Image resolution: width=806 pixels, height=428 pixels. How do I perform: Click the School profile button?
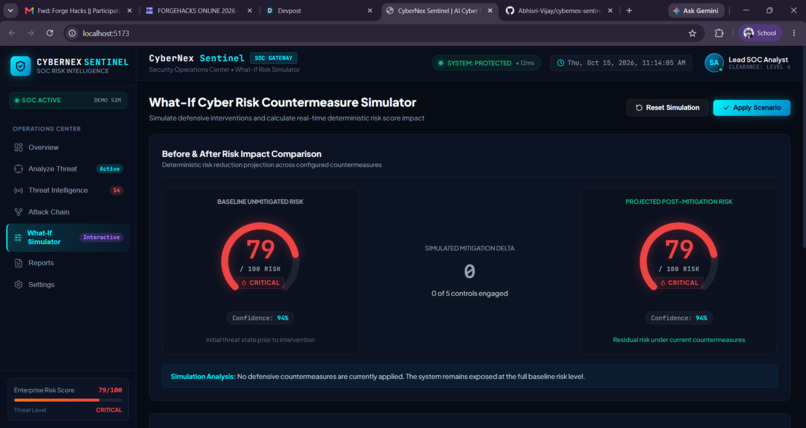point(760,33)
